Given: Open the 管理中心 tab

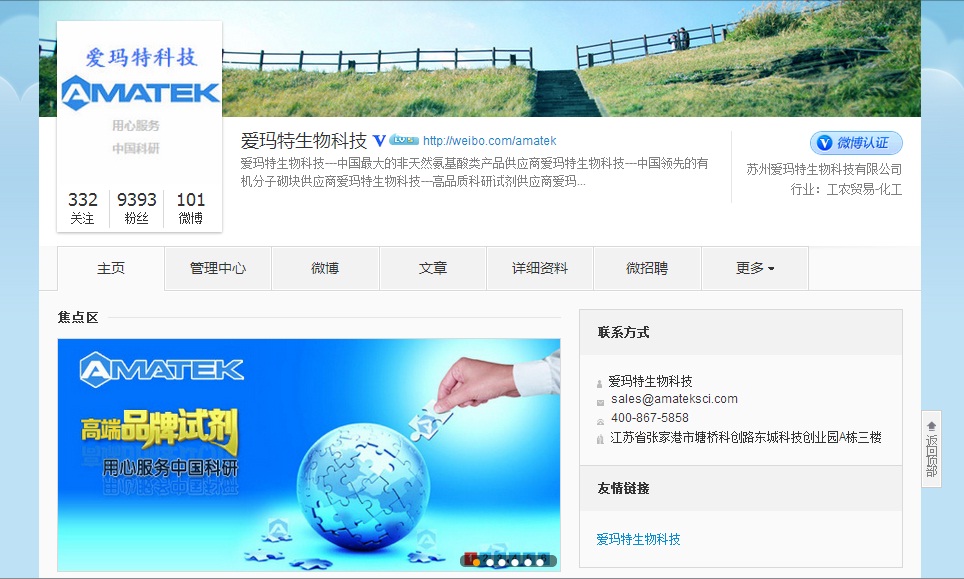Looking at the screenshot, I should (218, 268).
